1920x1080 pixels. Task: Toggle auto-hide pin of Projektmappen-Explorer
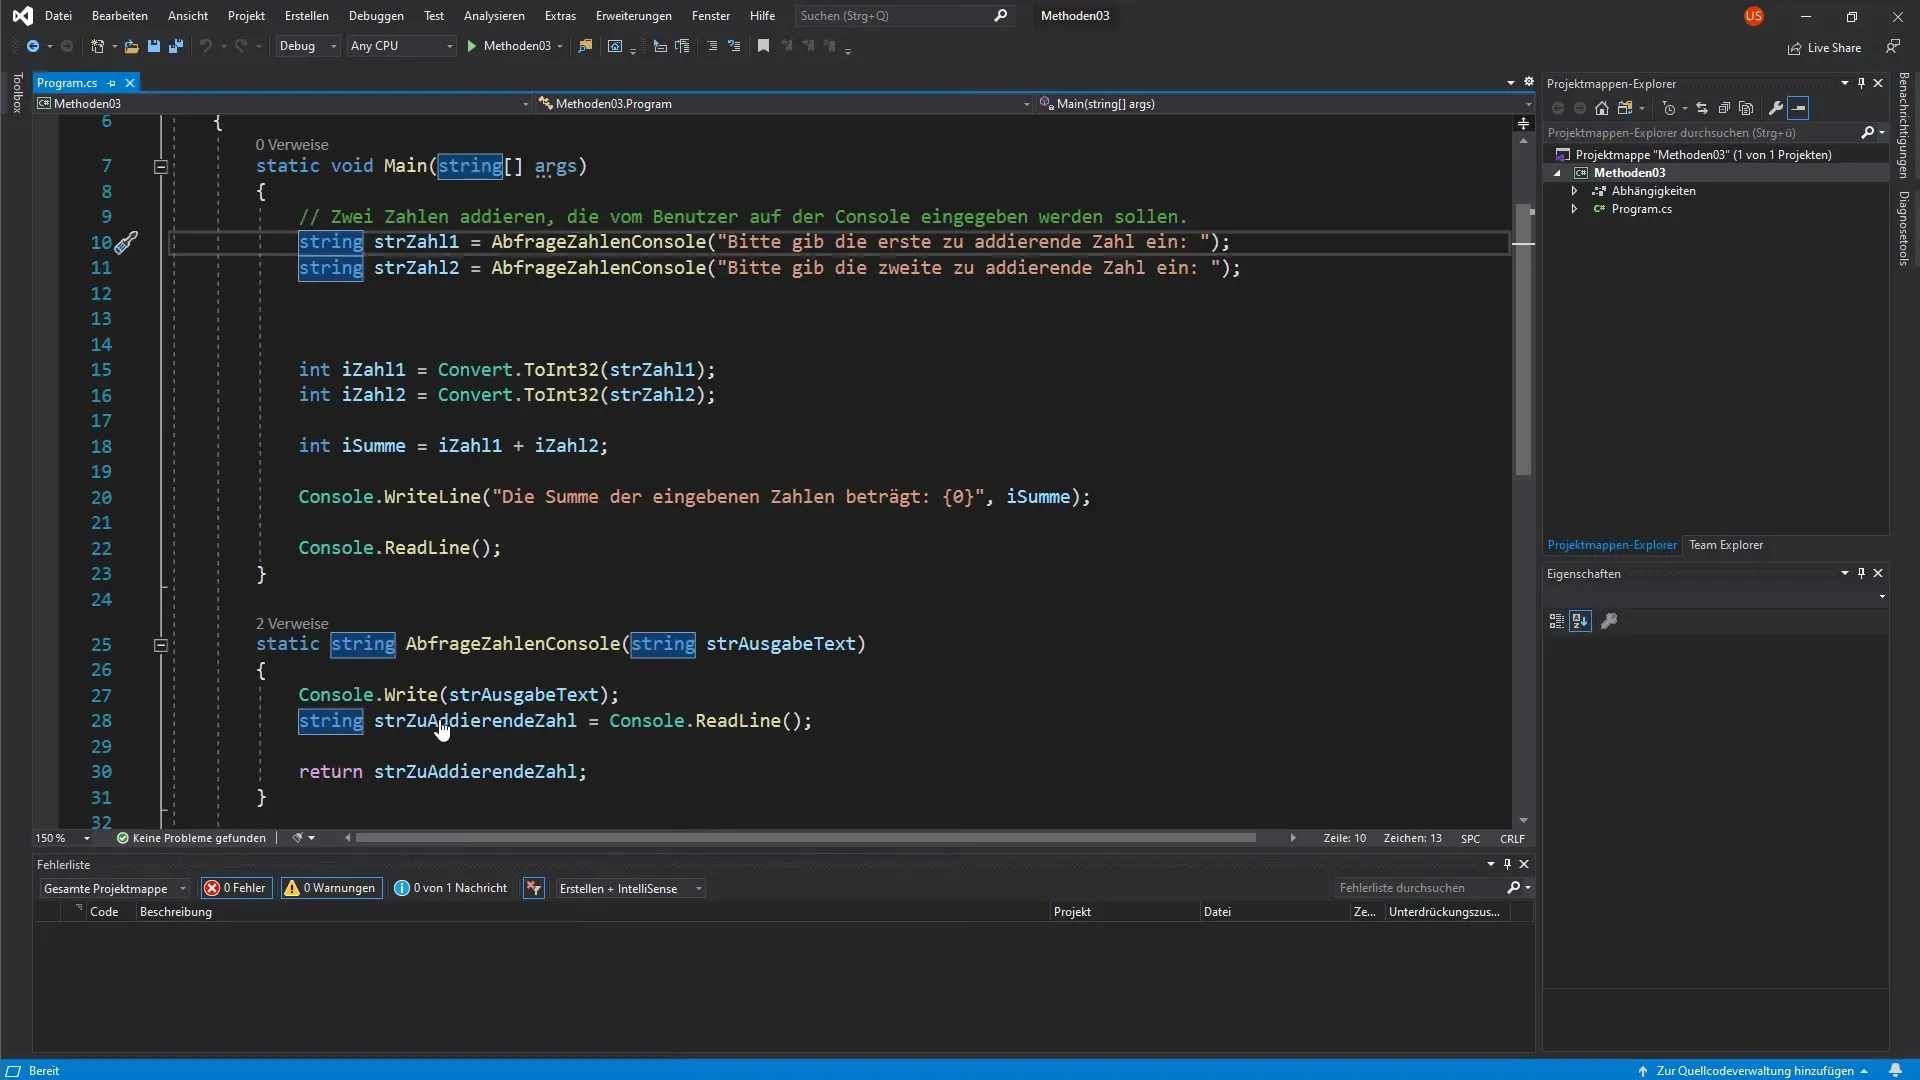click(x=1861, y=83)
